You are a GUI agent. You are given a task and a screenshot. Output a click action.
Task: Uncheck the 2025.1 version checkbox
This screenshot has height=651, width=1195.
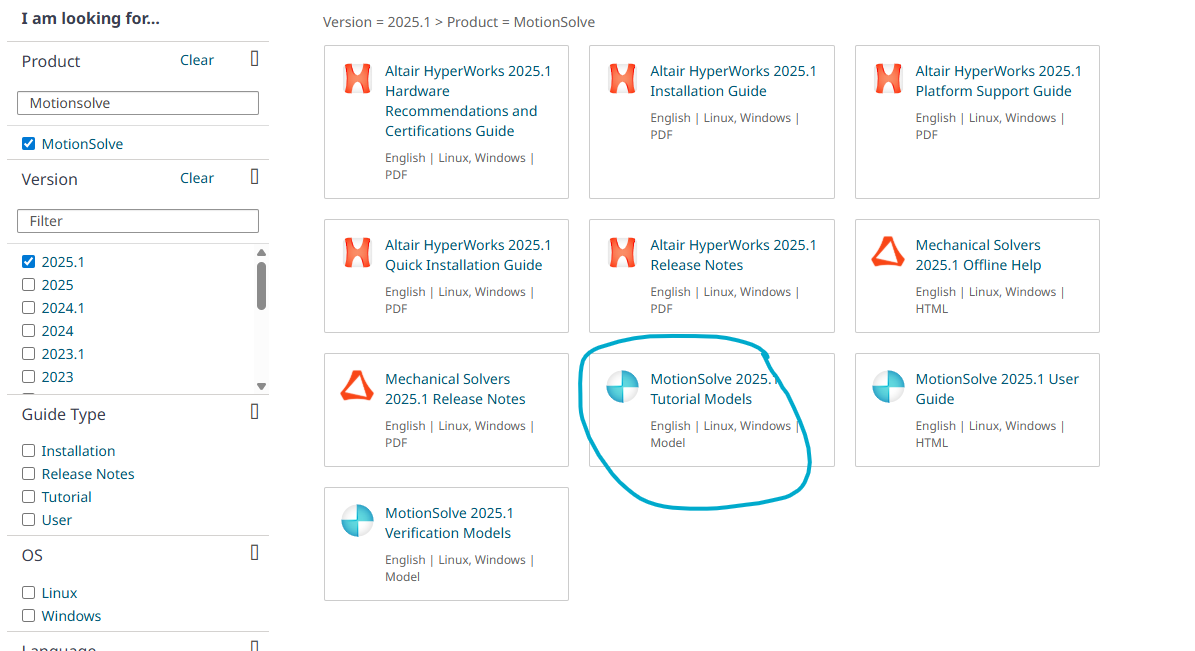[28, 261]
